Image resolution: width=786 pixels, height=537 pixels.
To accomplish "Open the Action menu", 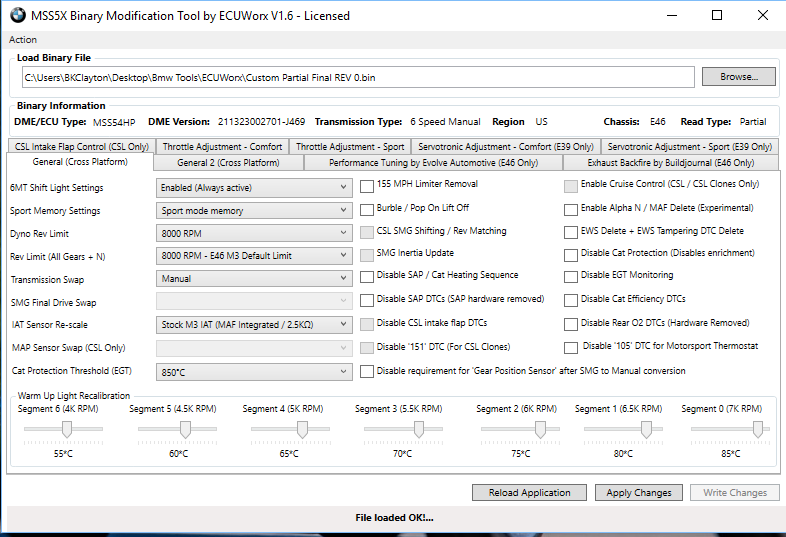I will pyautogui.click(x=23, y=40).
